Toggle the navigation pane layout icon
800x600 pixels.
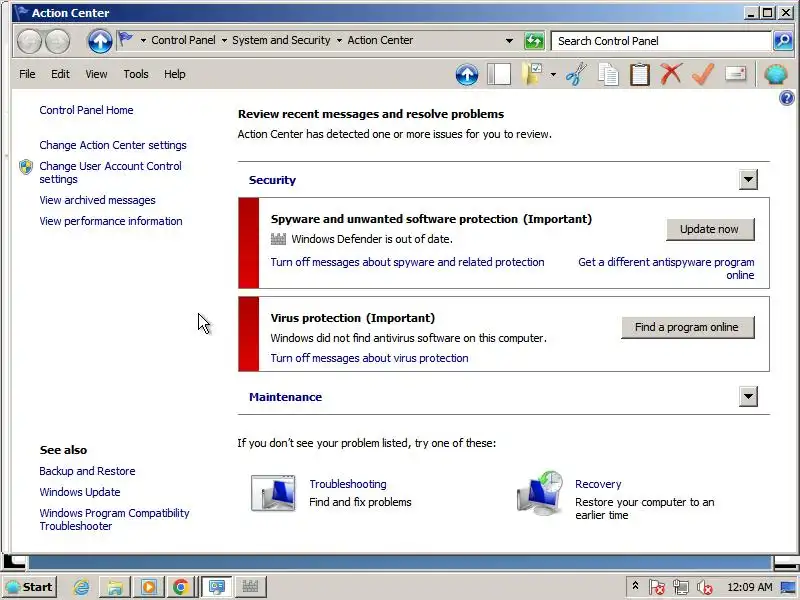498,74
